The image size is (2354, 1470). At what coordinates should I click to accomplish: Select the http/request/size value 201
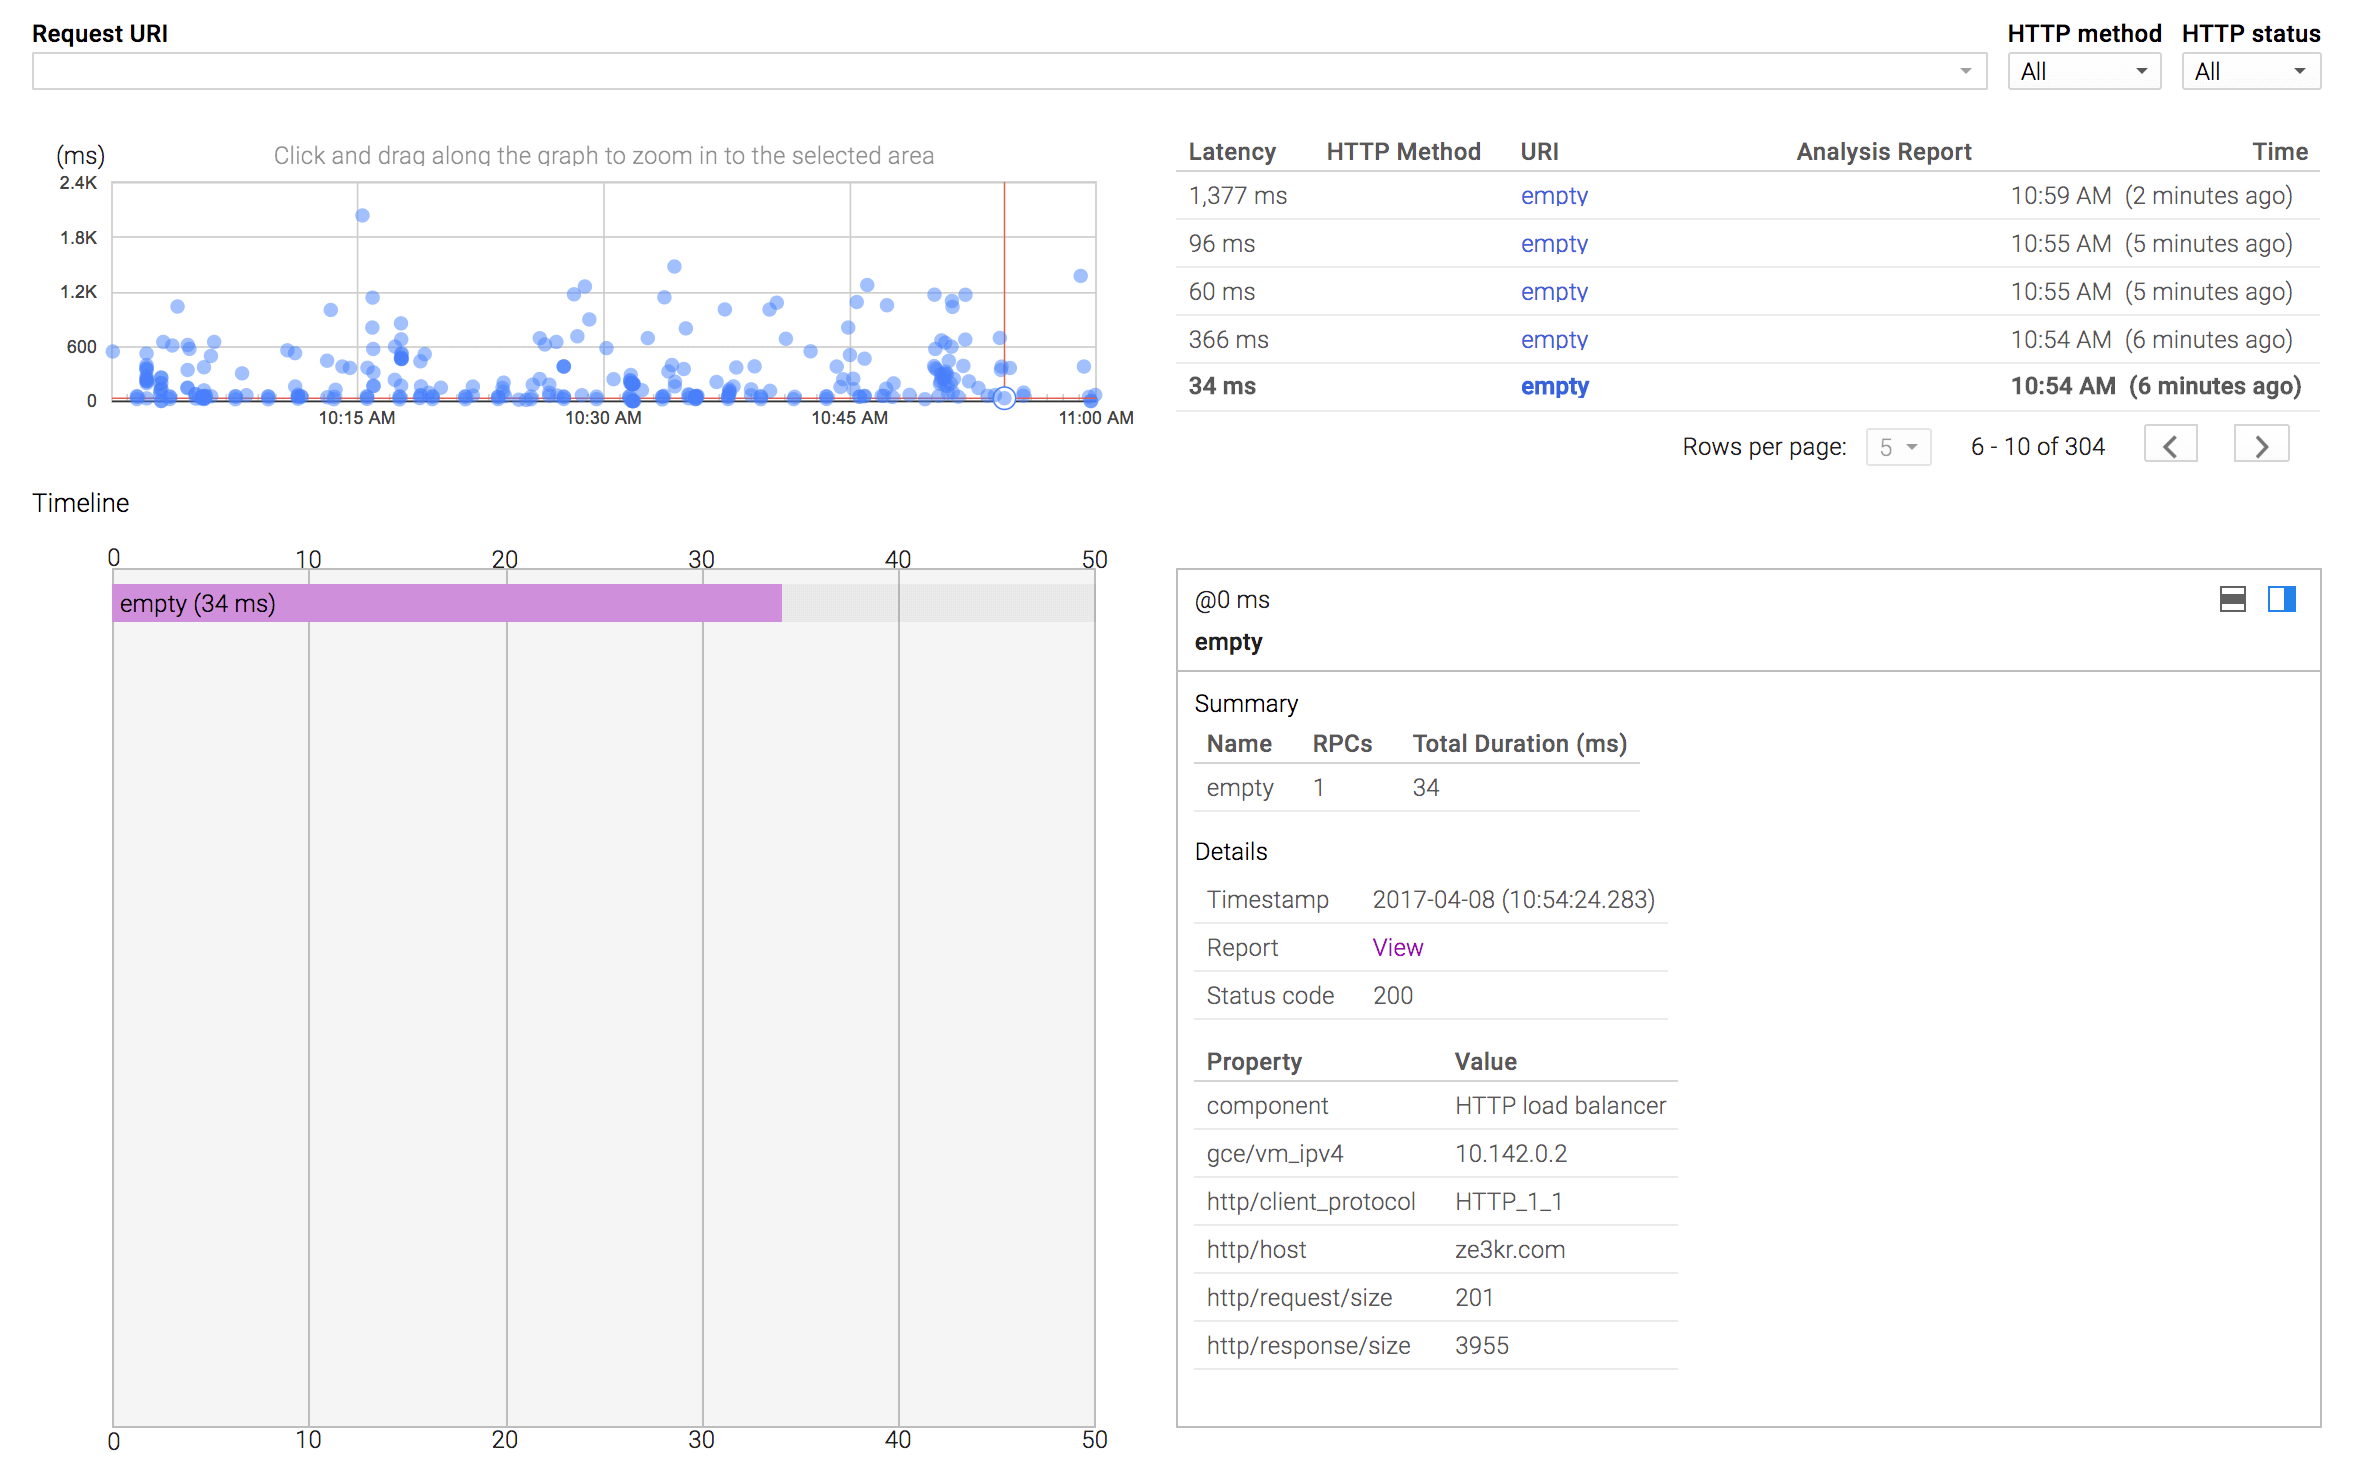point(1473,1297)
